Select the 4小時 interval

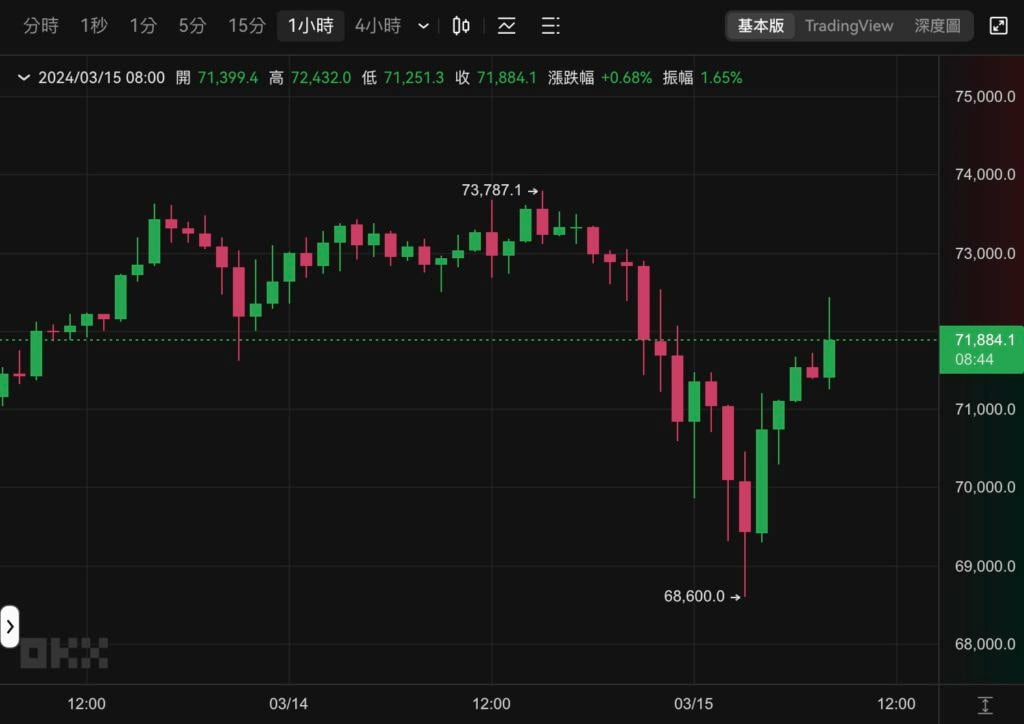378,26
